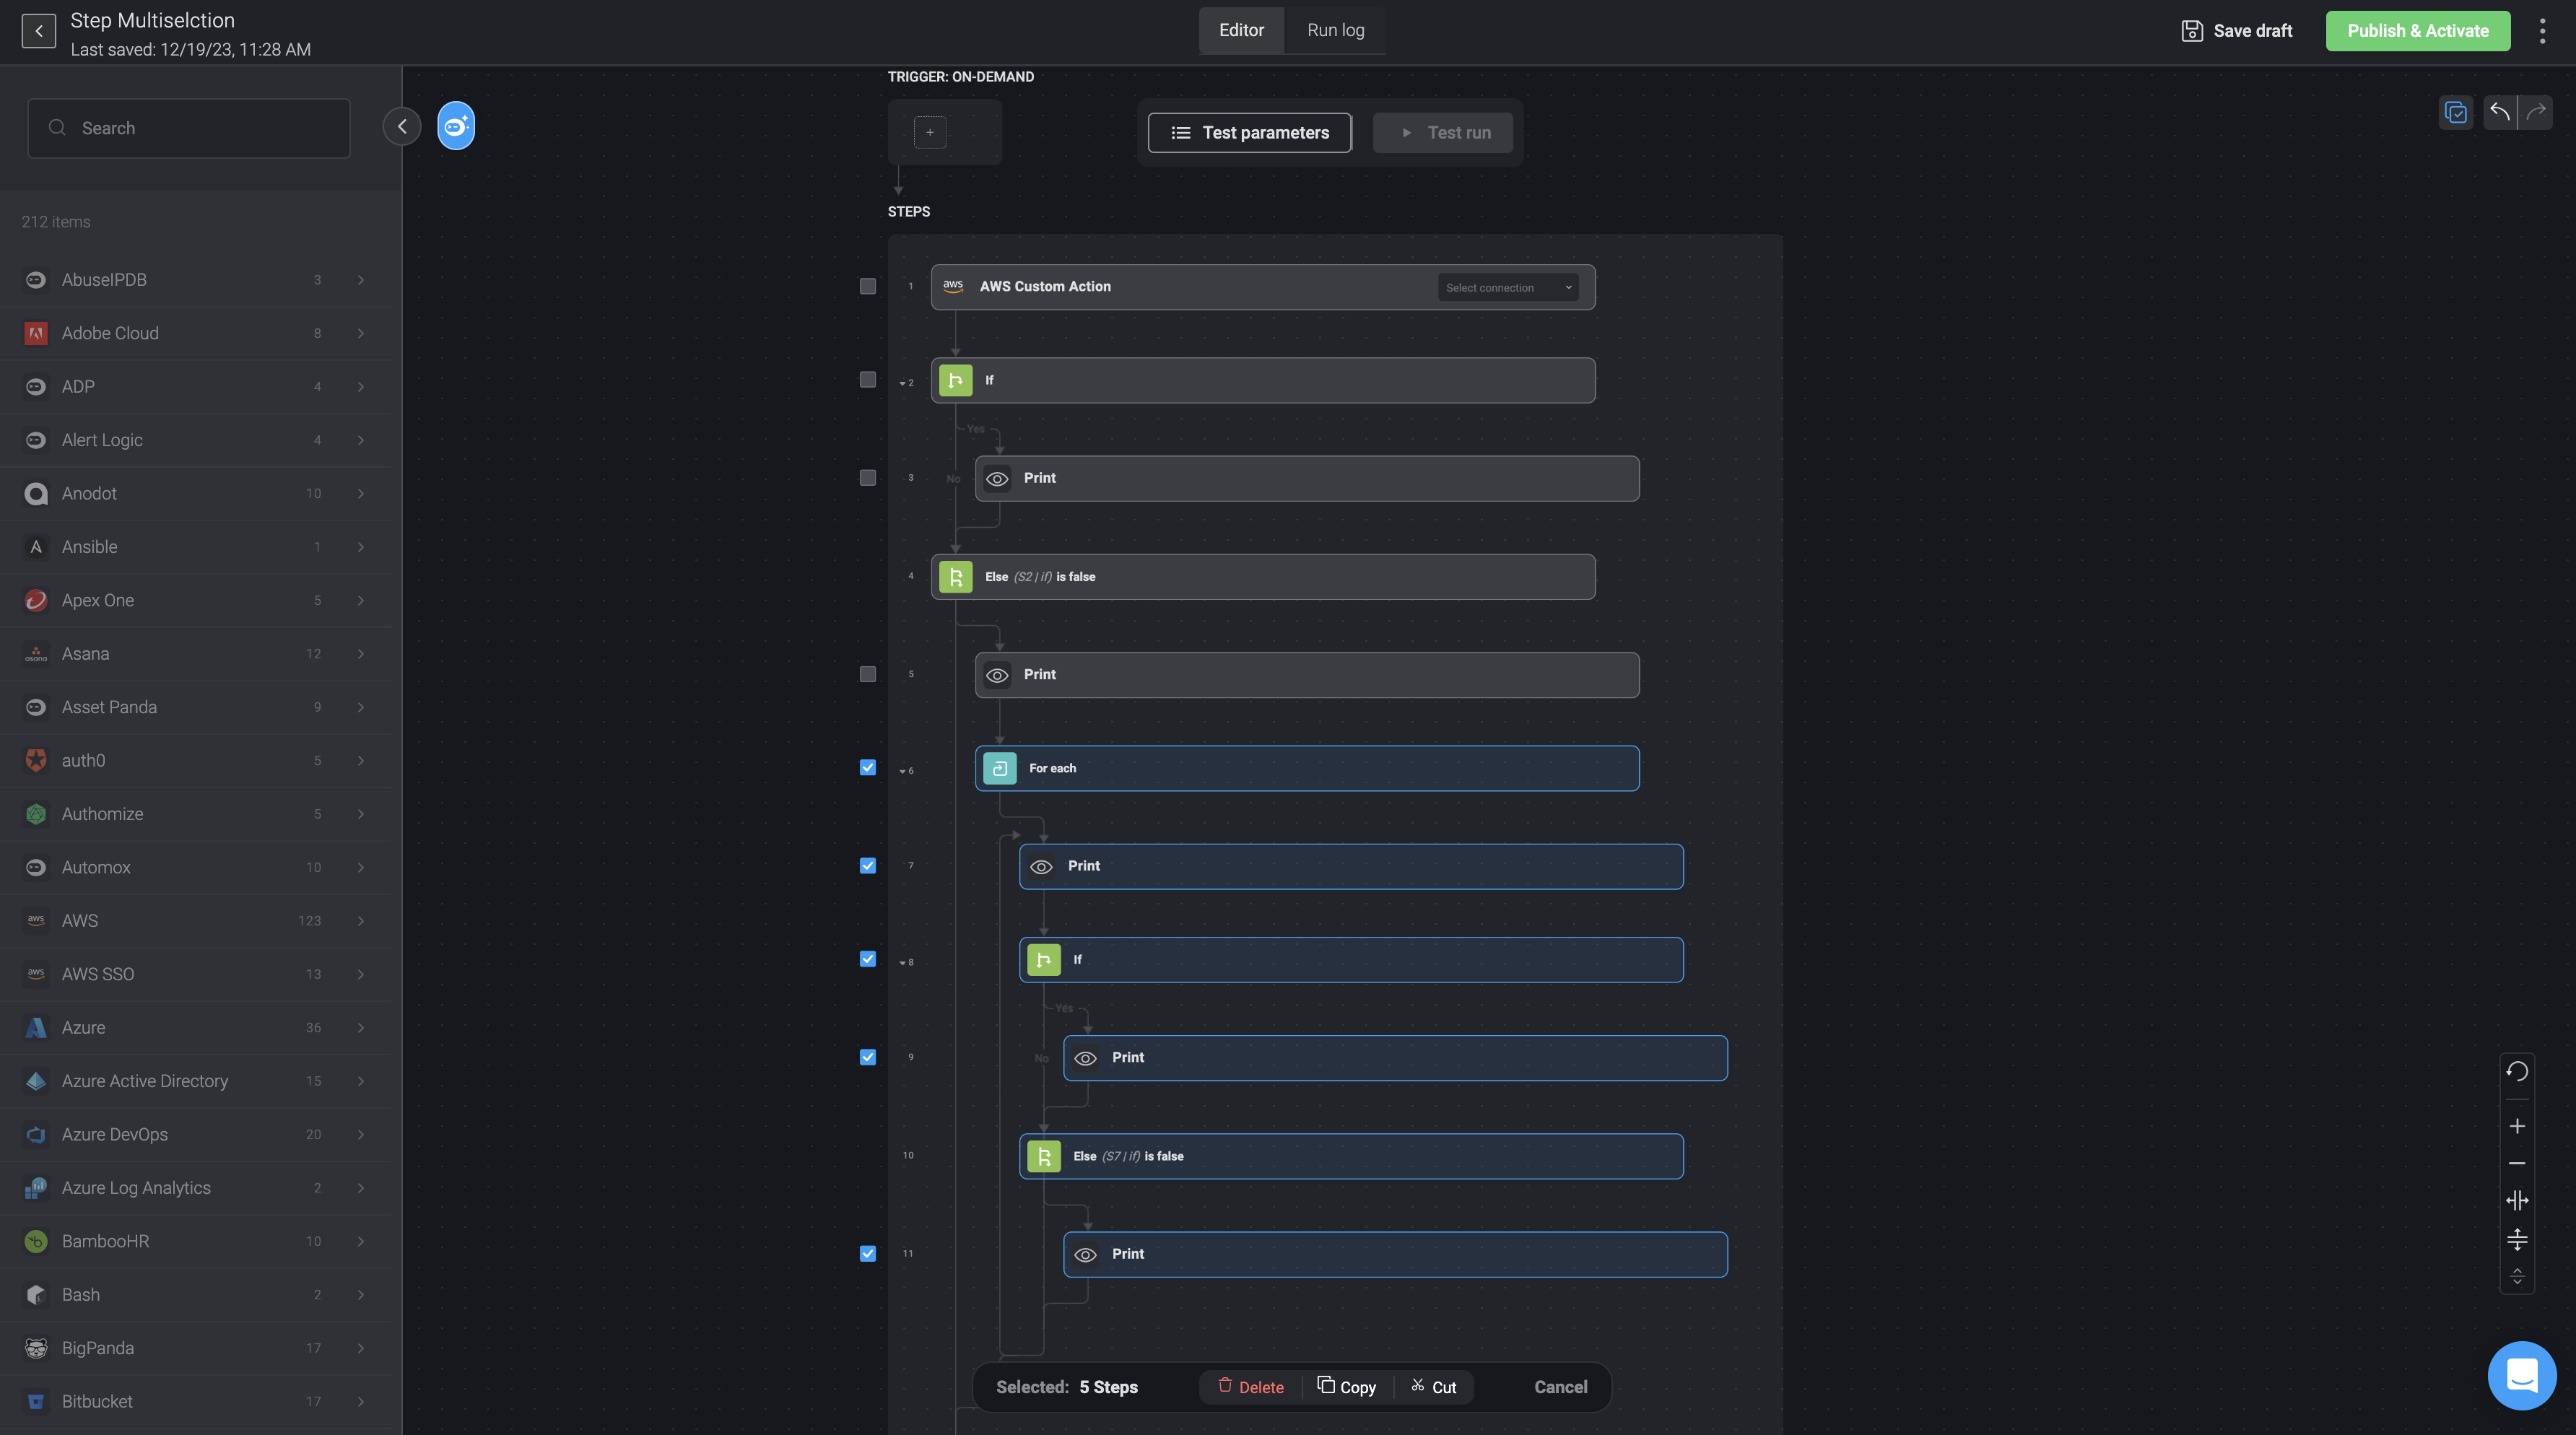Switch to the Run log tab

click(x=1335, y=30)
